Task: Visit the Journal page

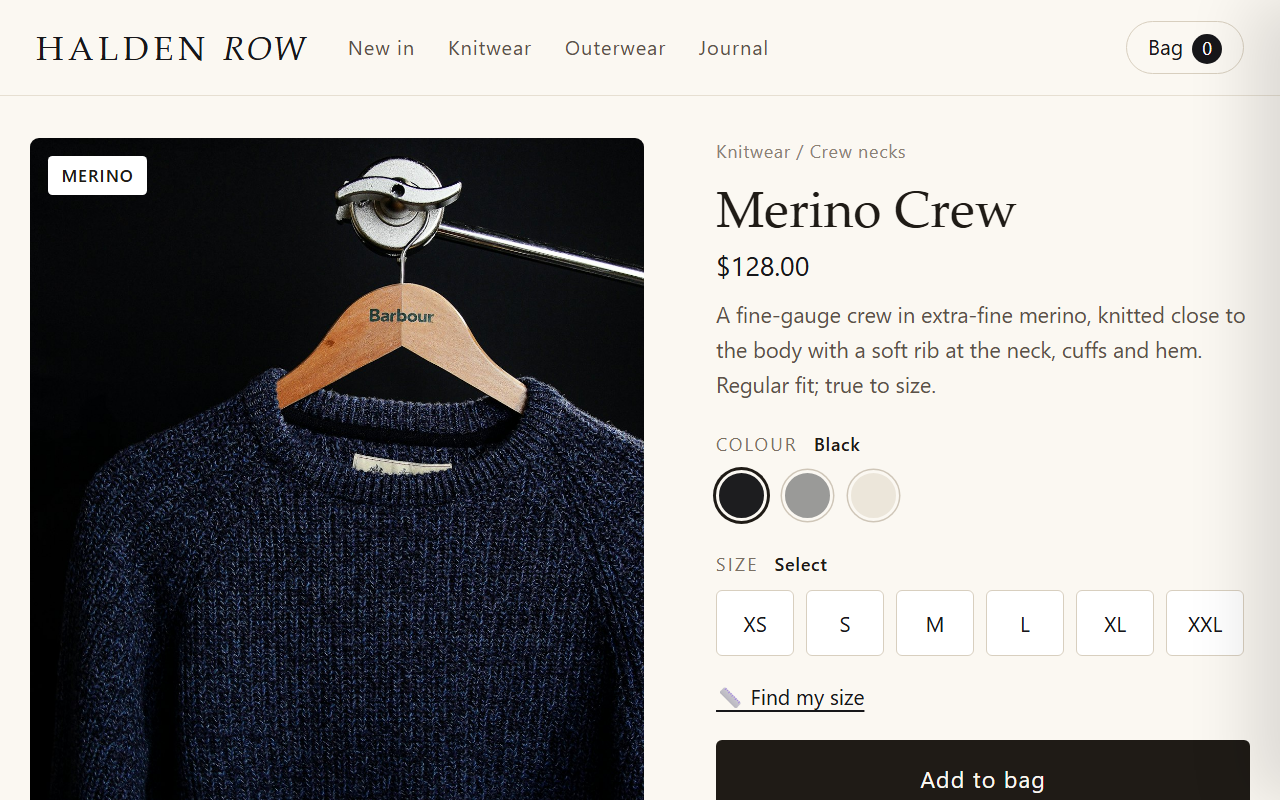Action: 733,48
